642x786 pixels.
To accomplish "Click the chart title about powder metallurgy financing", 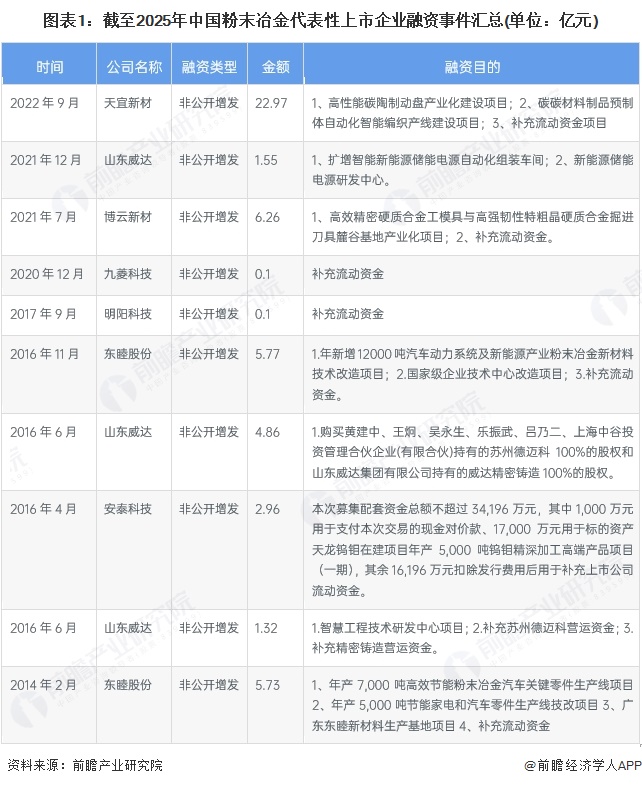I will tap(321, 19).
